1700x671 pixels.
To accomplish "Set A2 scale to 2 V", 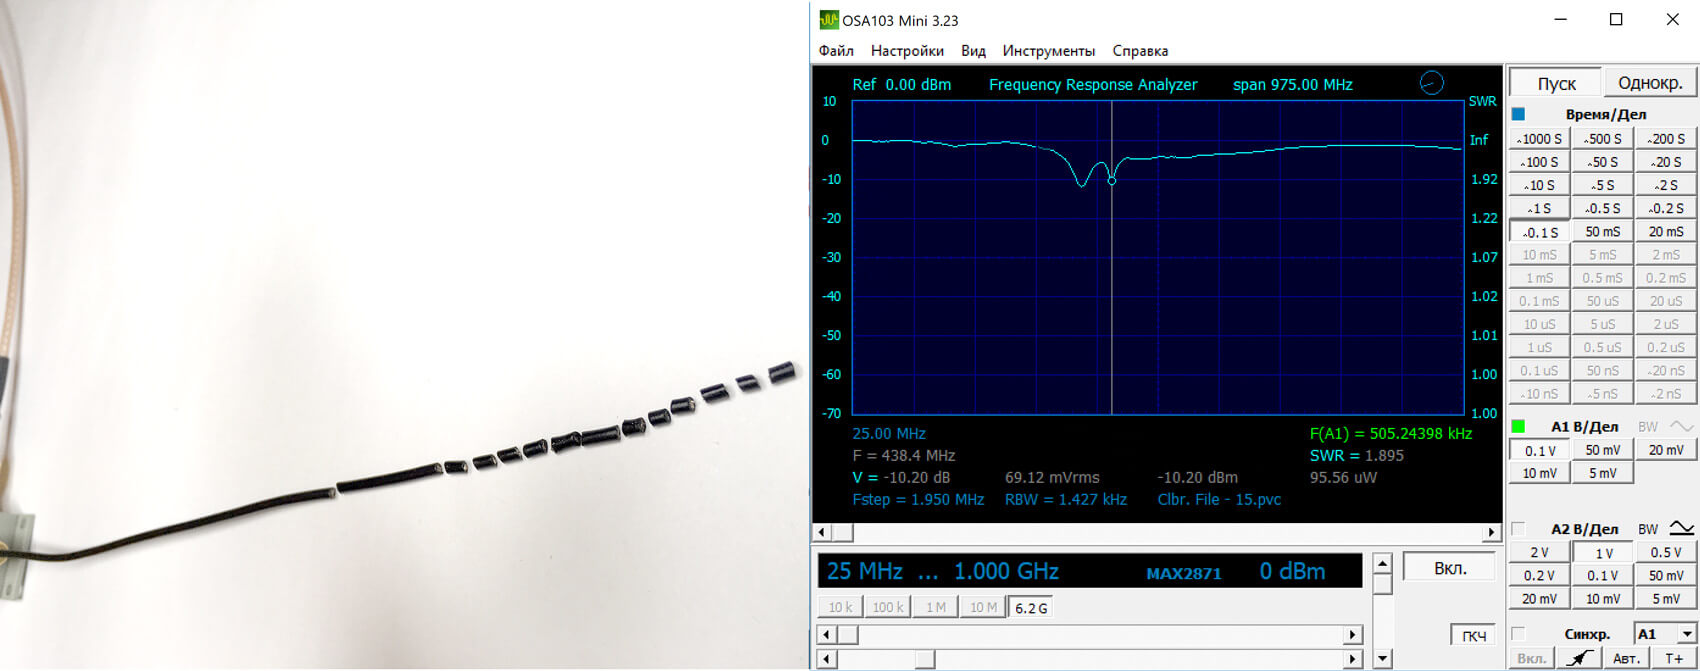I will [1539, 553].
